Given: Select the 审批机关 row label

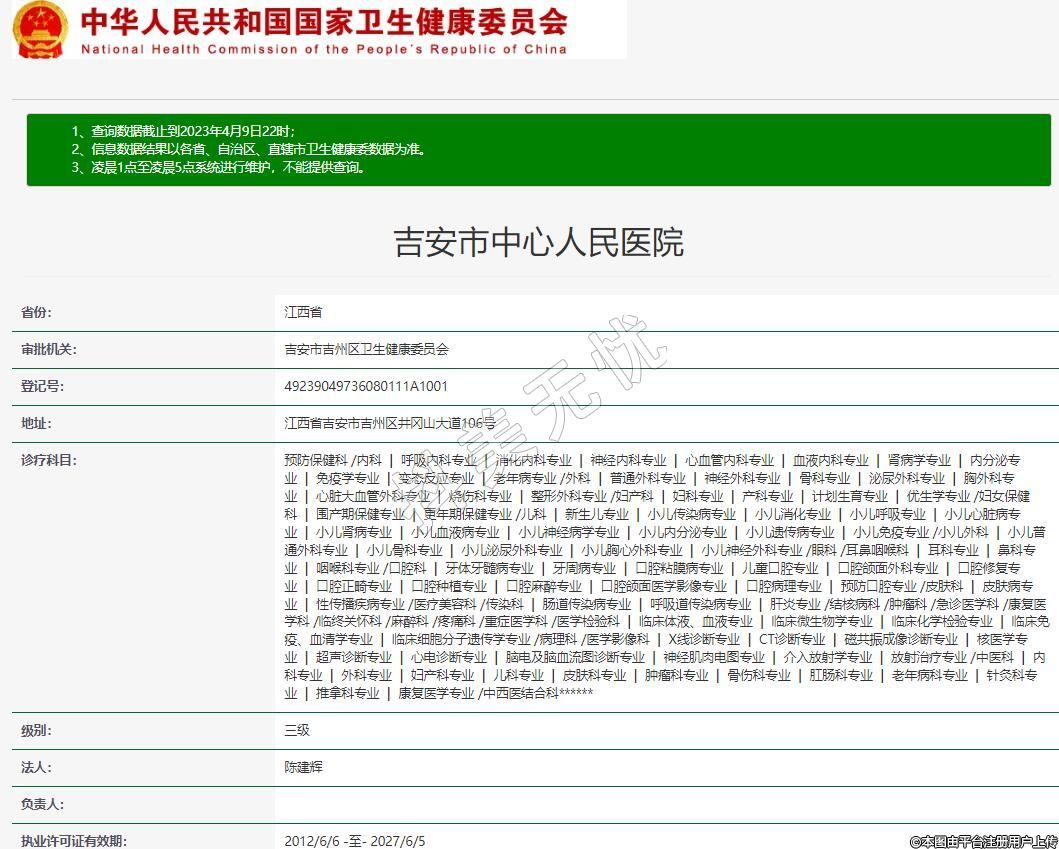Looking at the screenshot, I should pyautogui.click(x=49, y=349).
